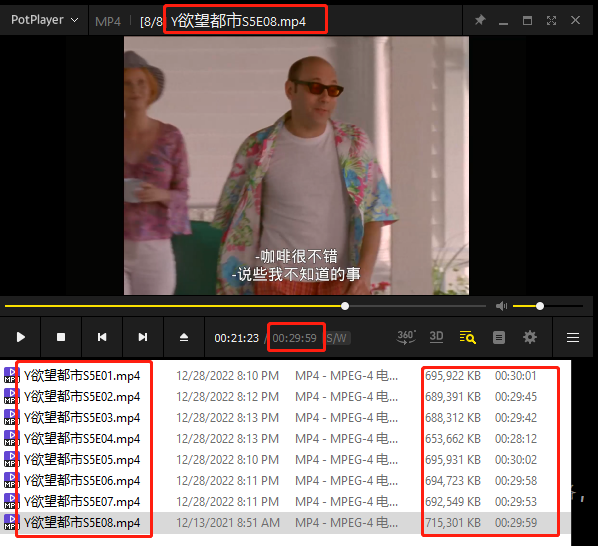Image resolution: width=598 pixels, height=546 pixels.
Task: Click the MP4 format label in title bar
Action: click(108, 21)
